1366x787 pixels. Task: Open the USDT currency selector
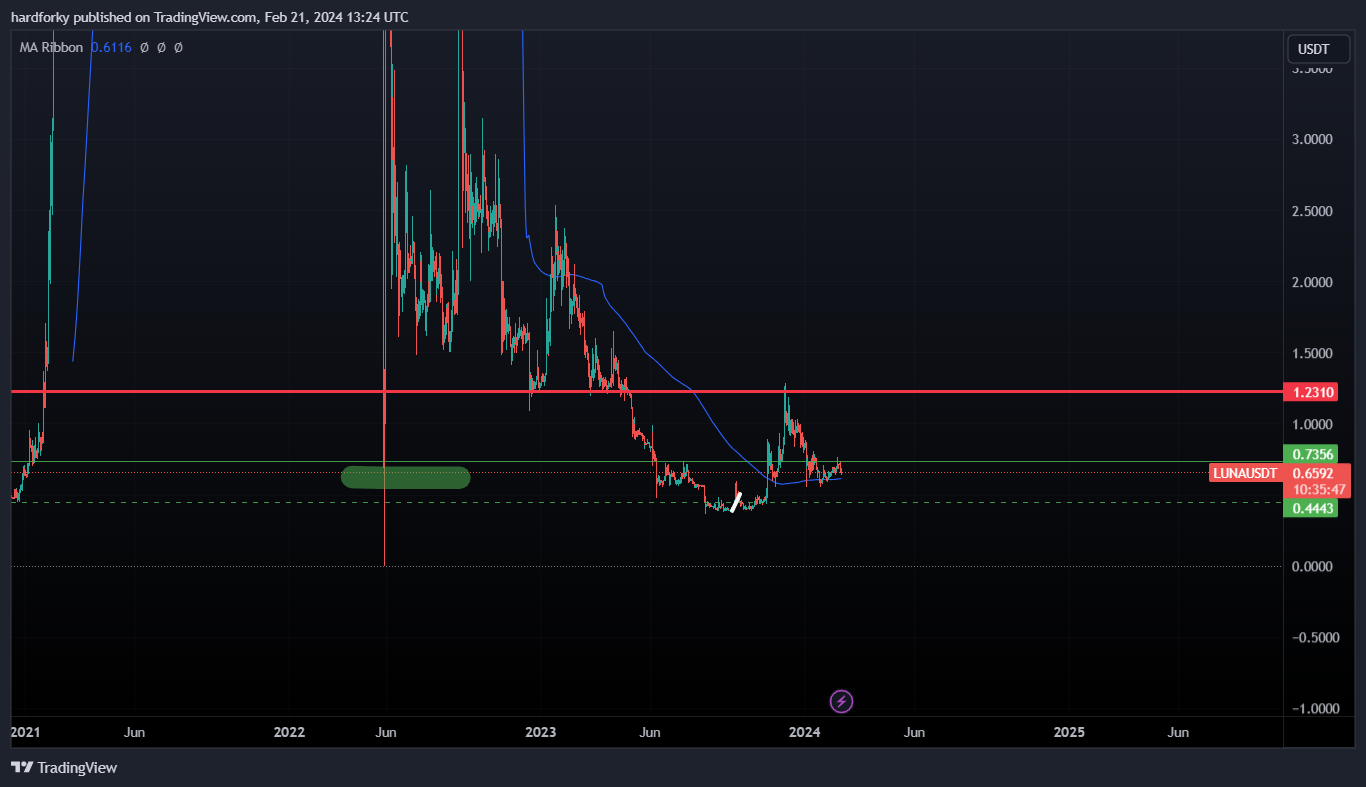coord(1318,49)
